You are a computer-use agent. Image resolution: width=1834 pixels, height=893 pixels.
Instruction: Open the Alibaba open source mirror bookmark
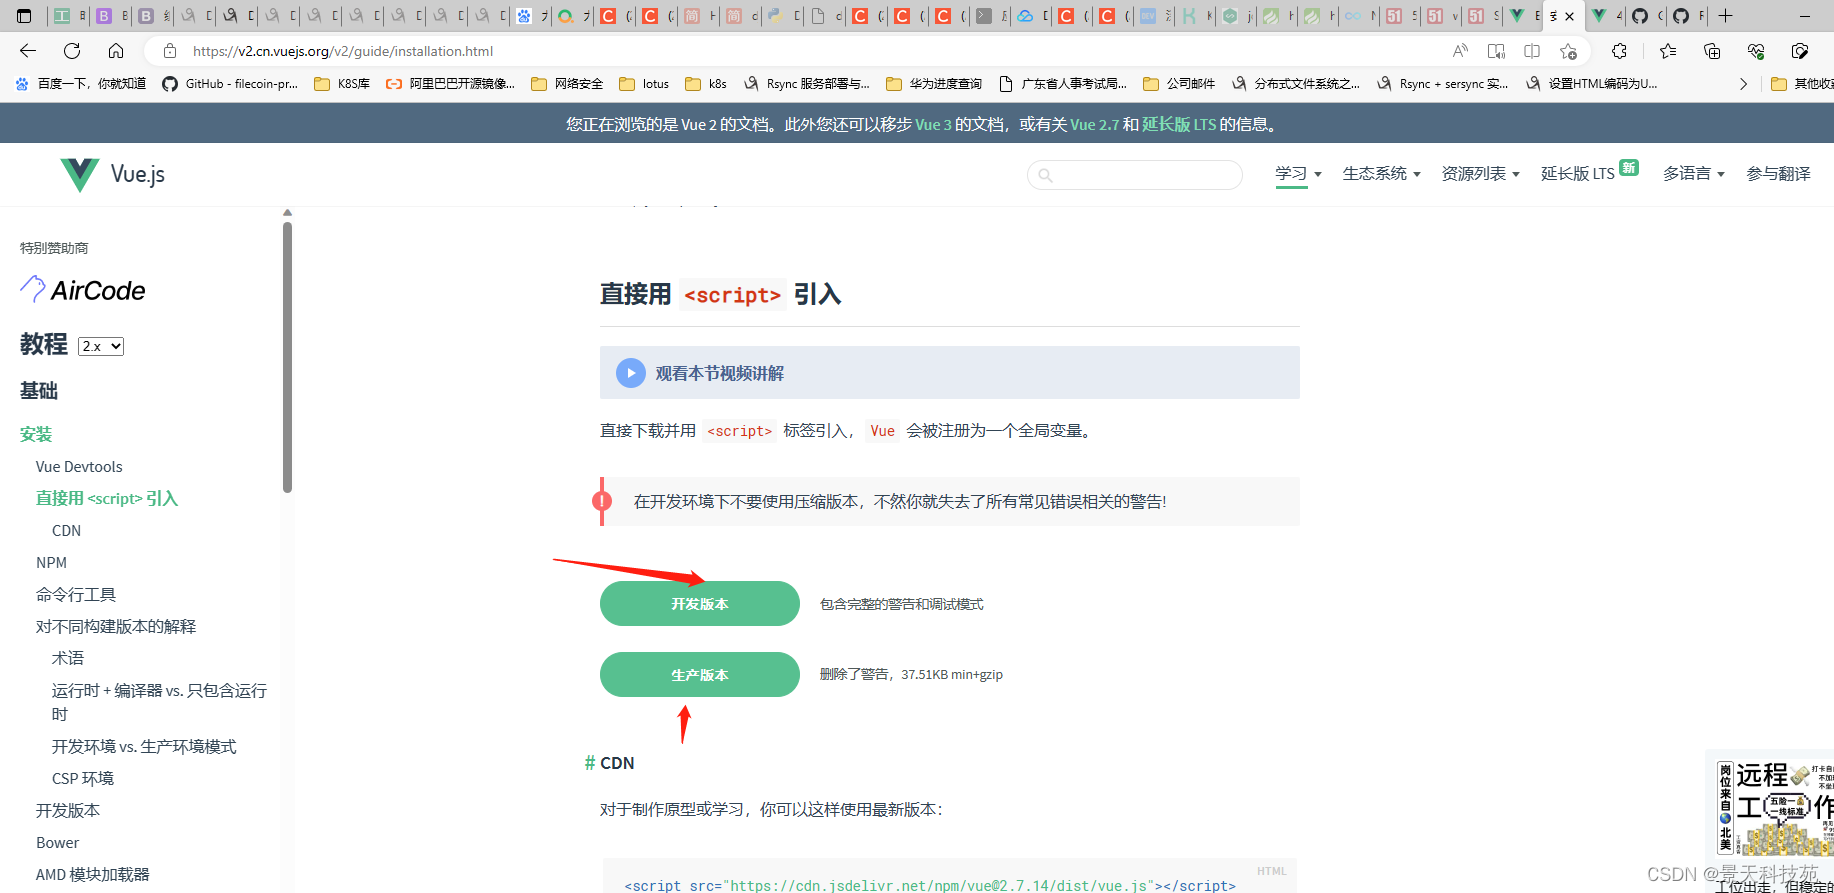click(450, 84)
